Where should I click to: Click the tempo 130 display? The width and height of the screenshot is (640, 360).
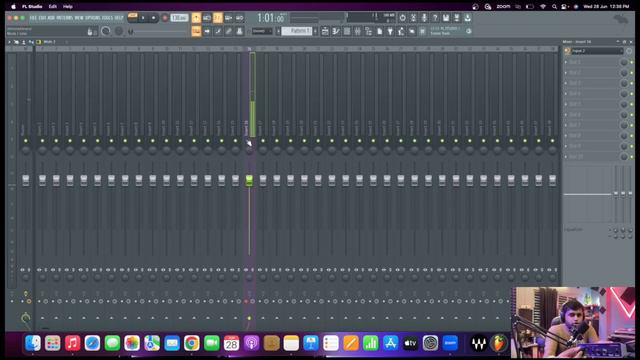point(179,18)
